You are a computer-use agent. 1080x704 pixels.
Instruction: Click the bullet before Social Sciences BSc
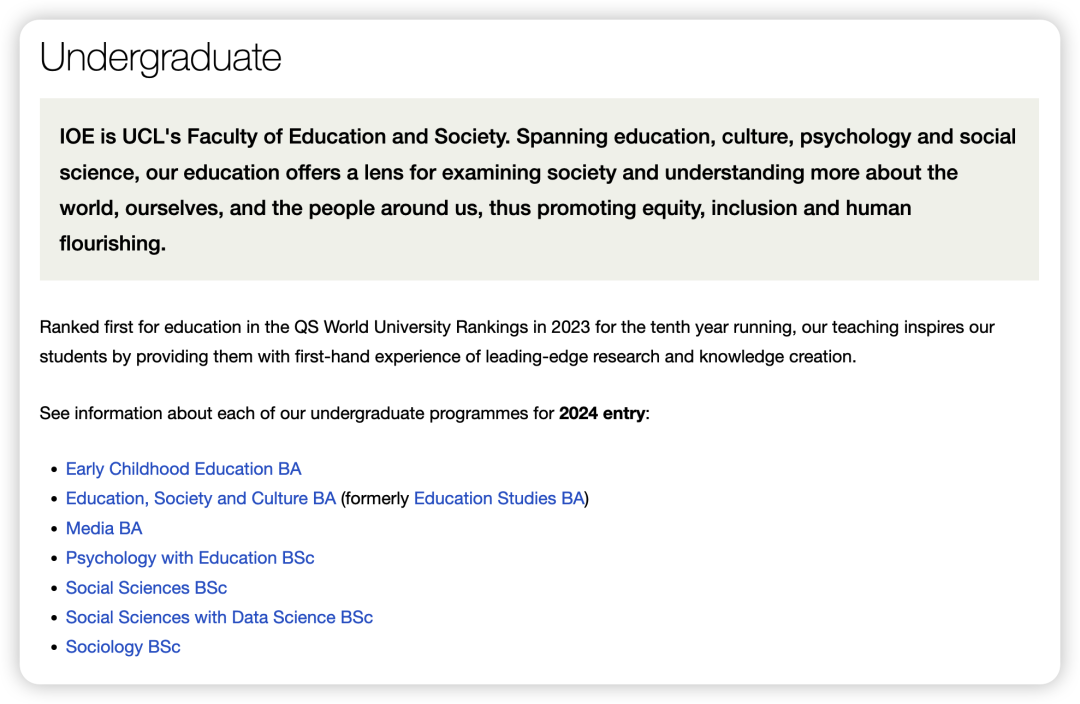[x=54, y=589]
